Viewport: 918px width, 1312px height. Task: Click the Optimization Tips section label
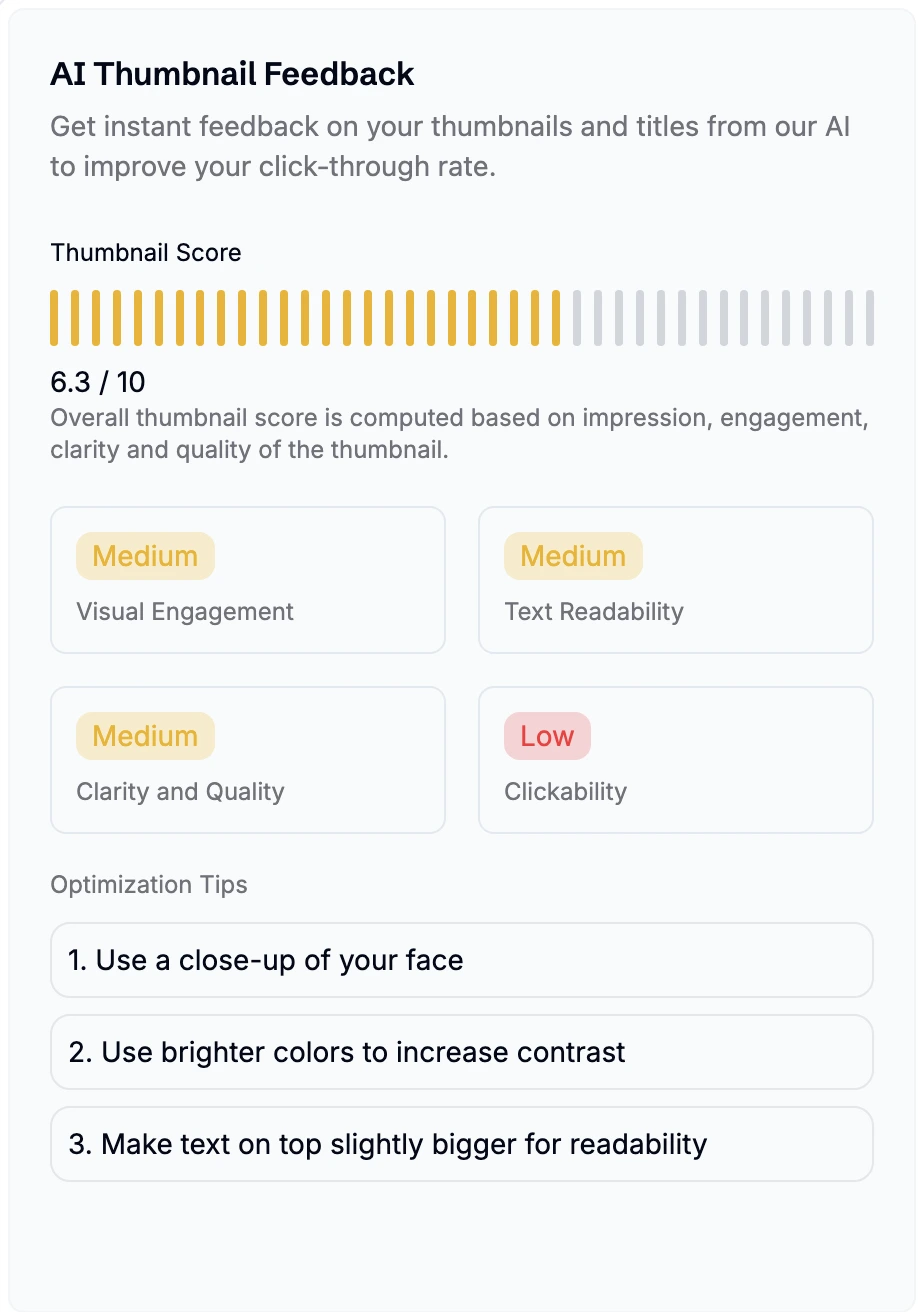[149, 885]
